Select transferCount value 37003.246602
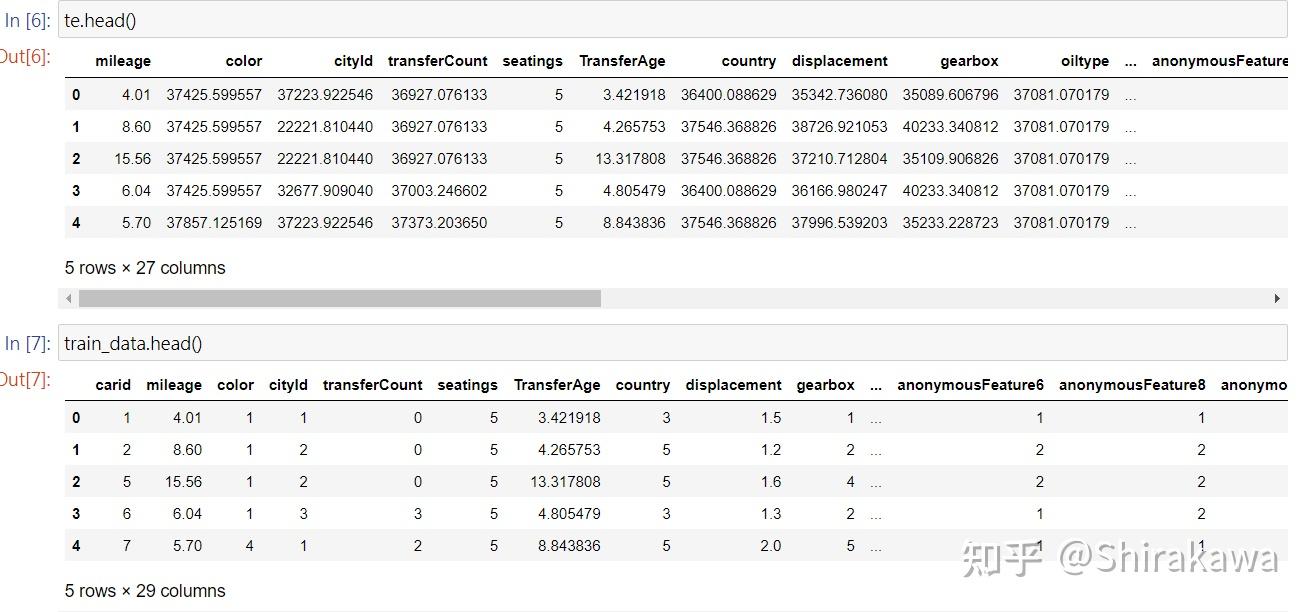1312x612 pixels. point(440,191)
